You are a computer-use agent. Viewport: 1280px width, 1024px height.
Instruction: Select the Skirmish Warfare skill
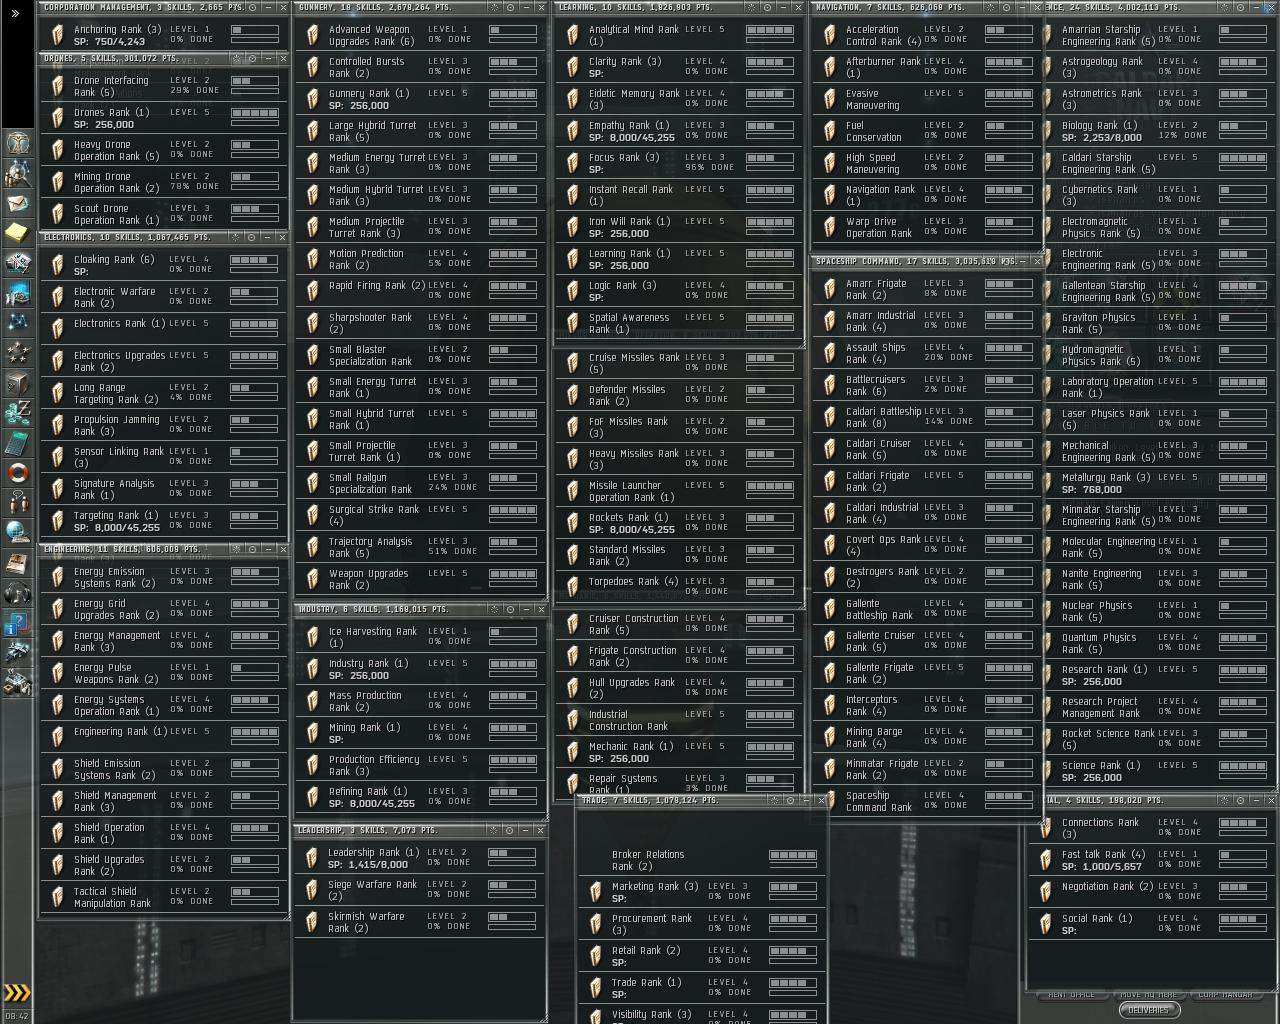point(420,922)
